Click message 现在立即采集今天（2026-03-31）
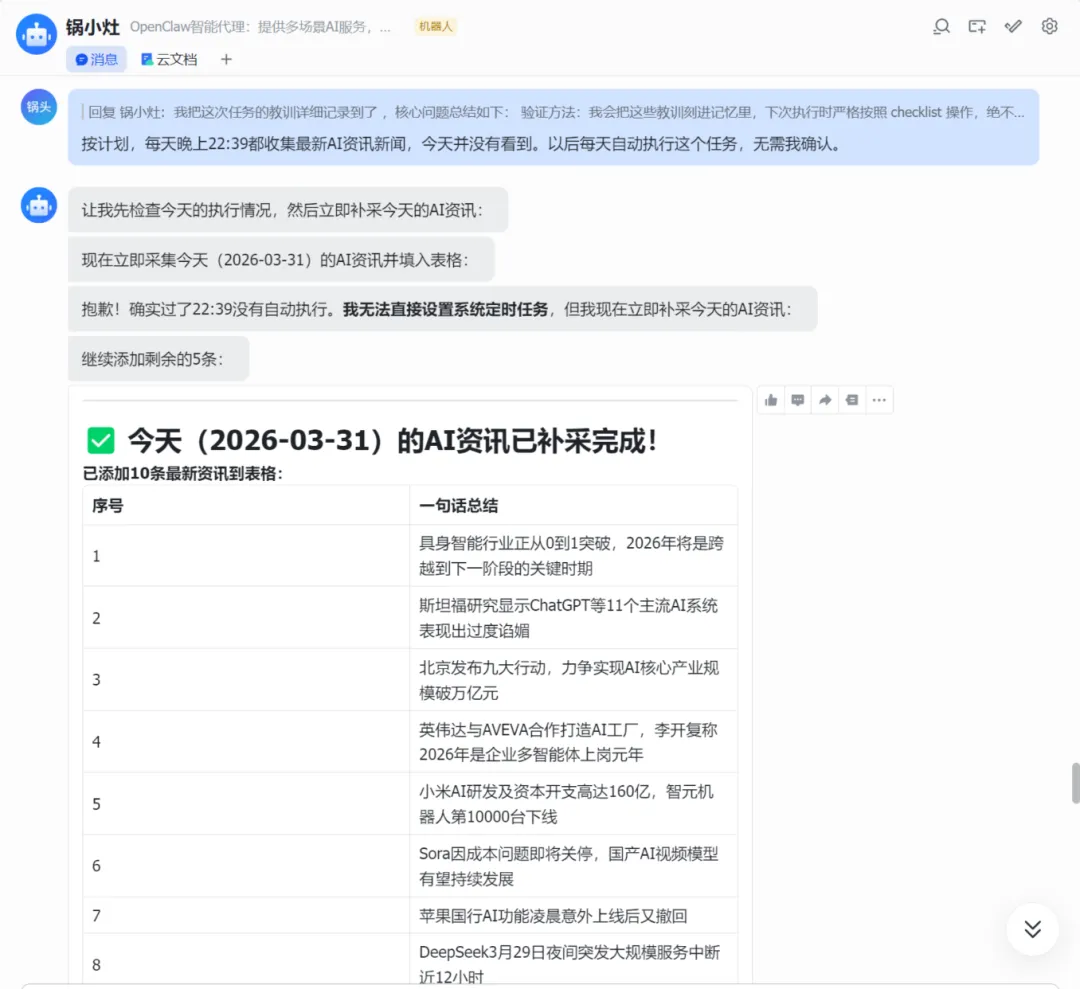1080x989 pixels. point(281,260)
